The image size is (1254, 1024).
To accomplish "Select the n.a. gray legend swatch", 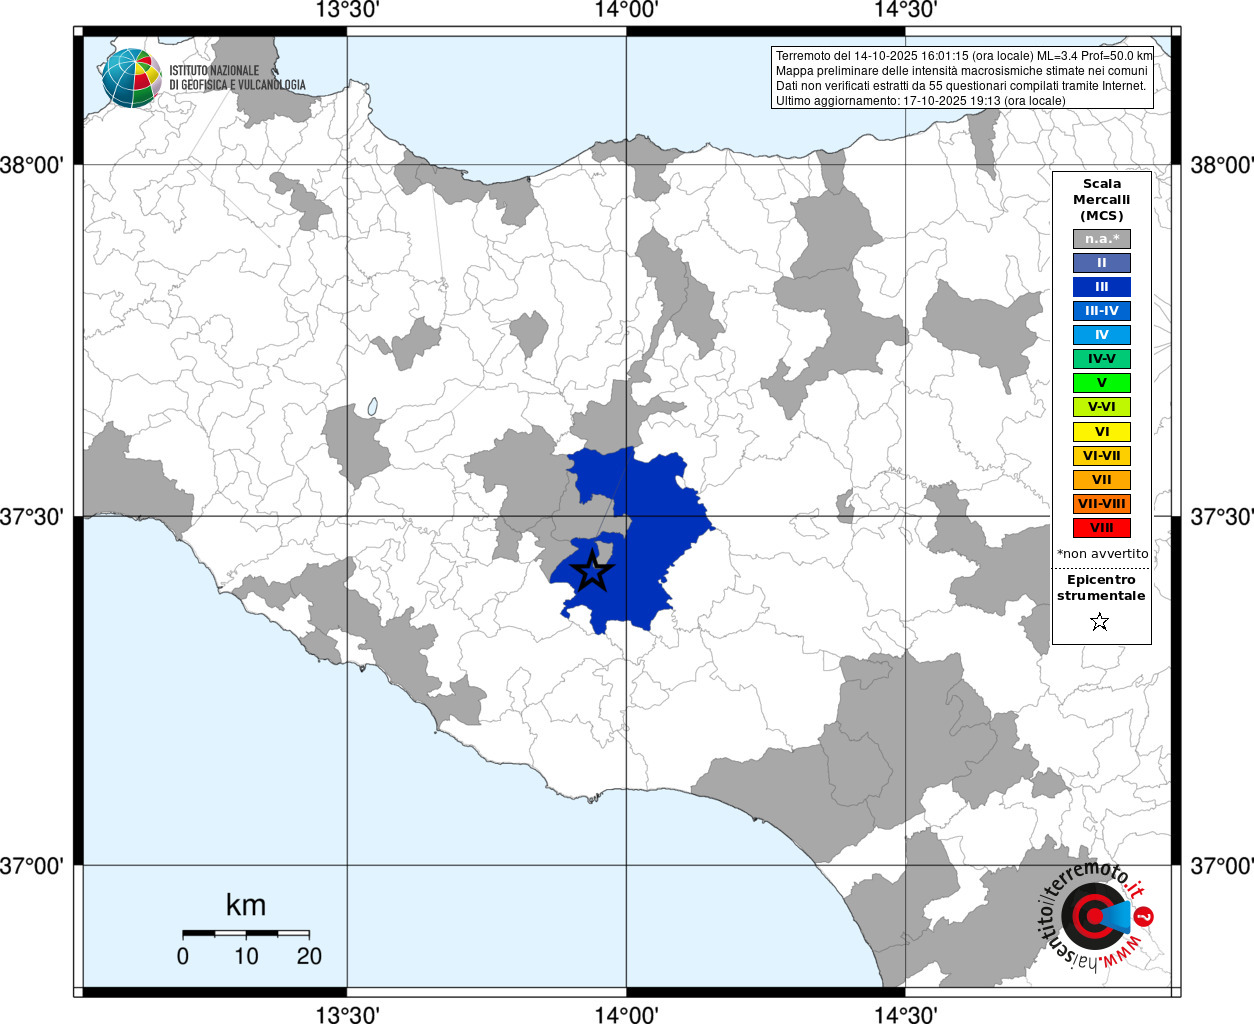I will [x=1101, y=239].
